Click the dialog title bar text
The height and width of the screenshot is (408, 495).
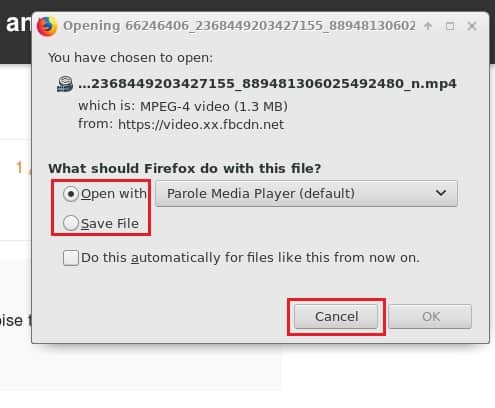[239, 26]
